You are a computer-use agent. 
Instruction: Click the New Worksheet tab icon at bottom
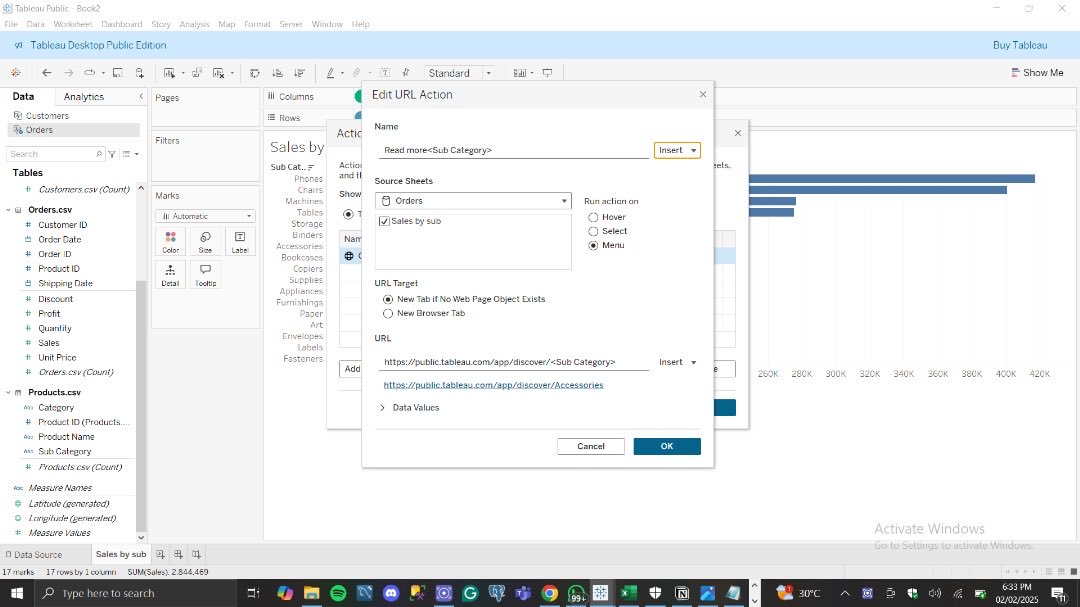(160, 554)
